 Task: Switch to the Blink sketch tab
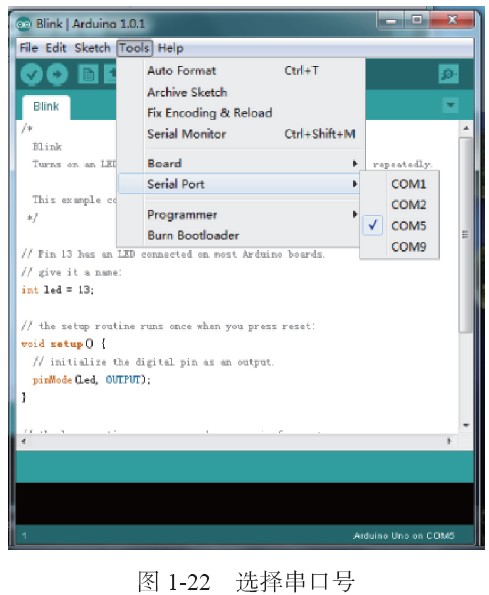(x=46, y=107)
